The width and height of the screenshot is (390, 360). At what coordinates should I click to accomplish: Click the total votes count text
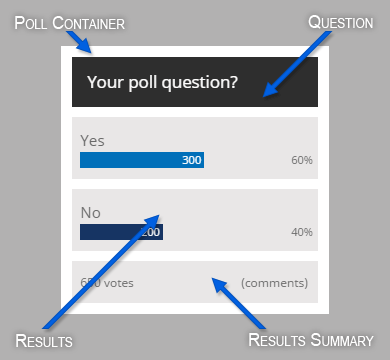(x=107, y=283)
